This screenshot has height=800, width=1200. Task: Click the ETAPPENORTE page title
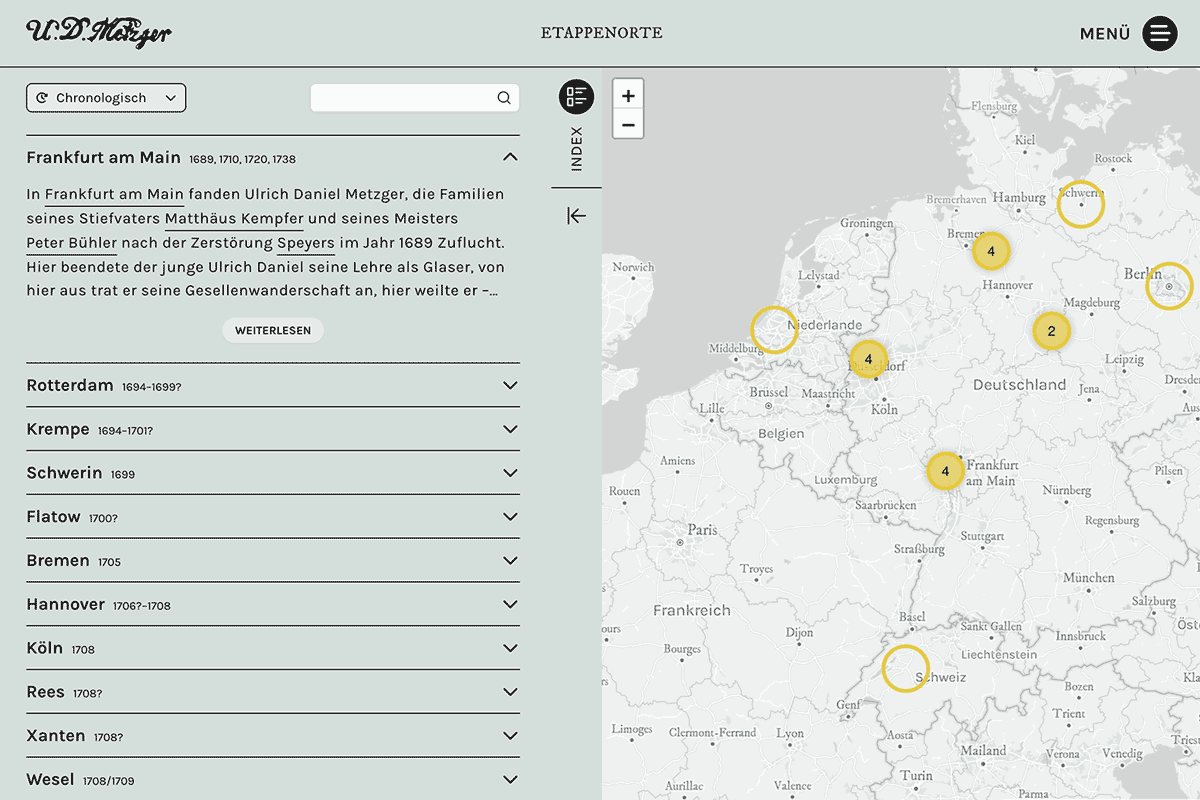(x=602, y=33)
